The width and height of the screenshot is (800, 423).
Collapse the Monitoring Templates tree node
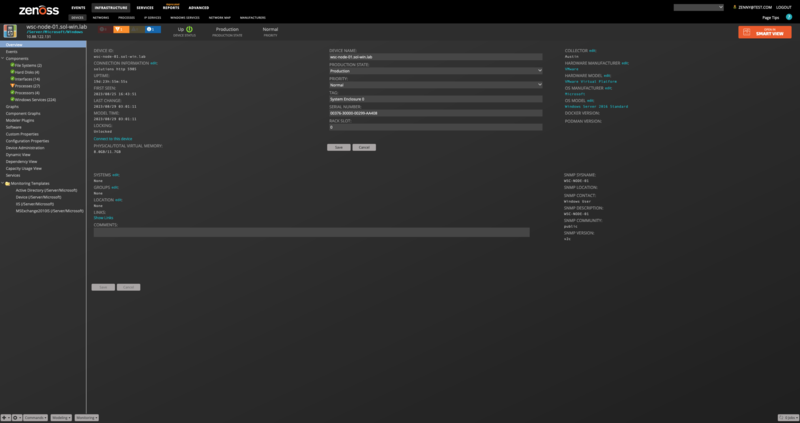click(3, 183)
